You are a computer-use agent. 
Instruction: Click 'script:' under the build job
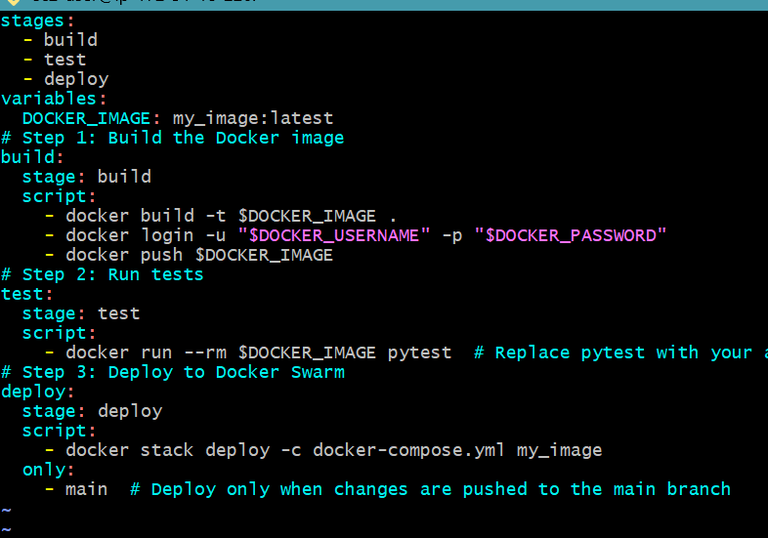click(59, 196)
